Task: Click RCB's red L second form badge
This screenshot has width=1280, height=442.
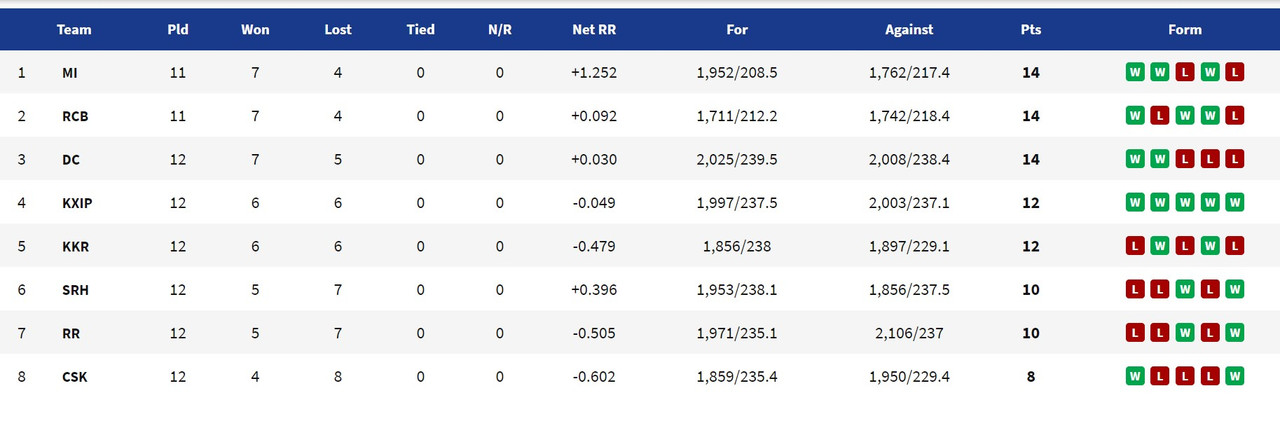Action: pyautogui.click(x=1160, y=116)
